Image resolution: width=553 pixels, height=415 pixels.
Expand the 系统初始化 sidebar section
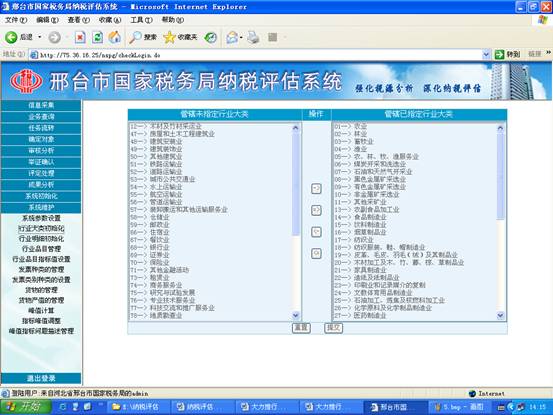(x=41, y=196)
